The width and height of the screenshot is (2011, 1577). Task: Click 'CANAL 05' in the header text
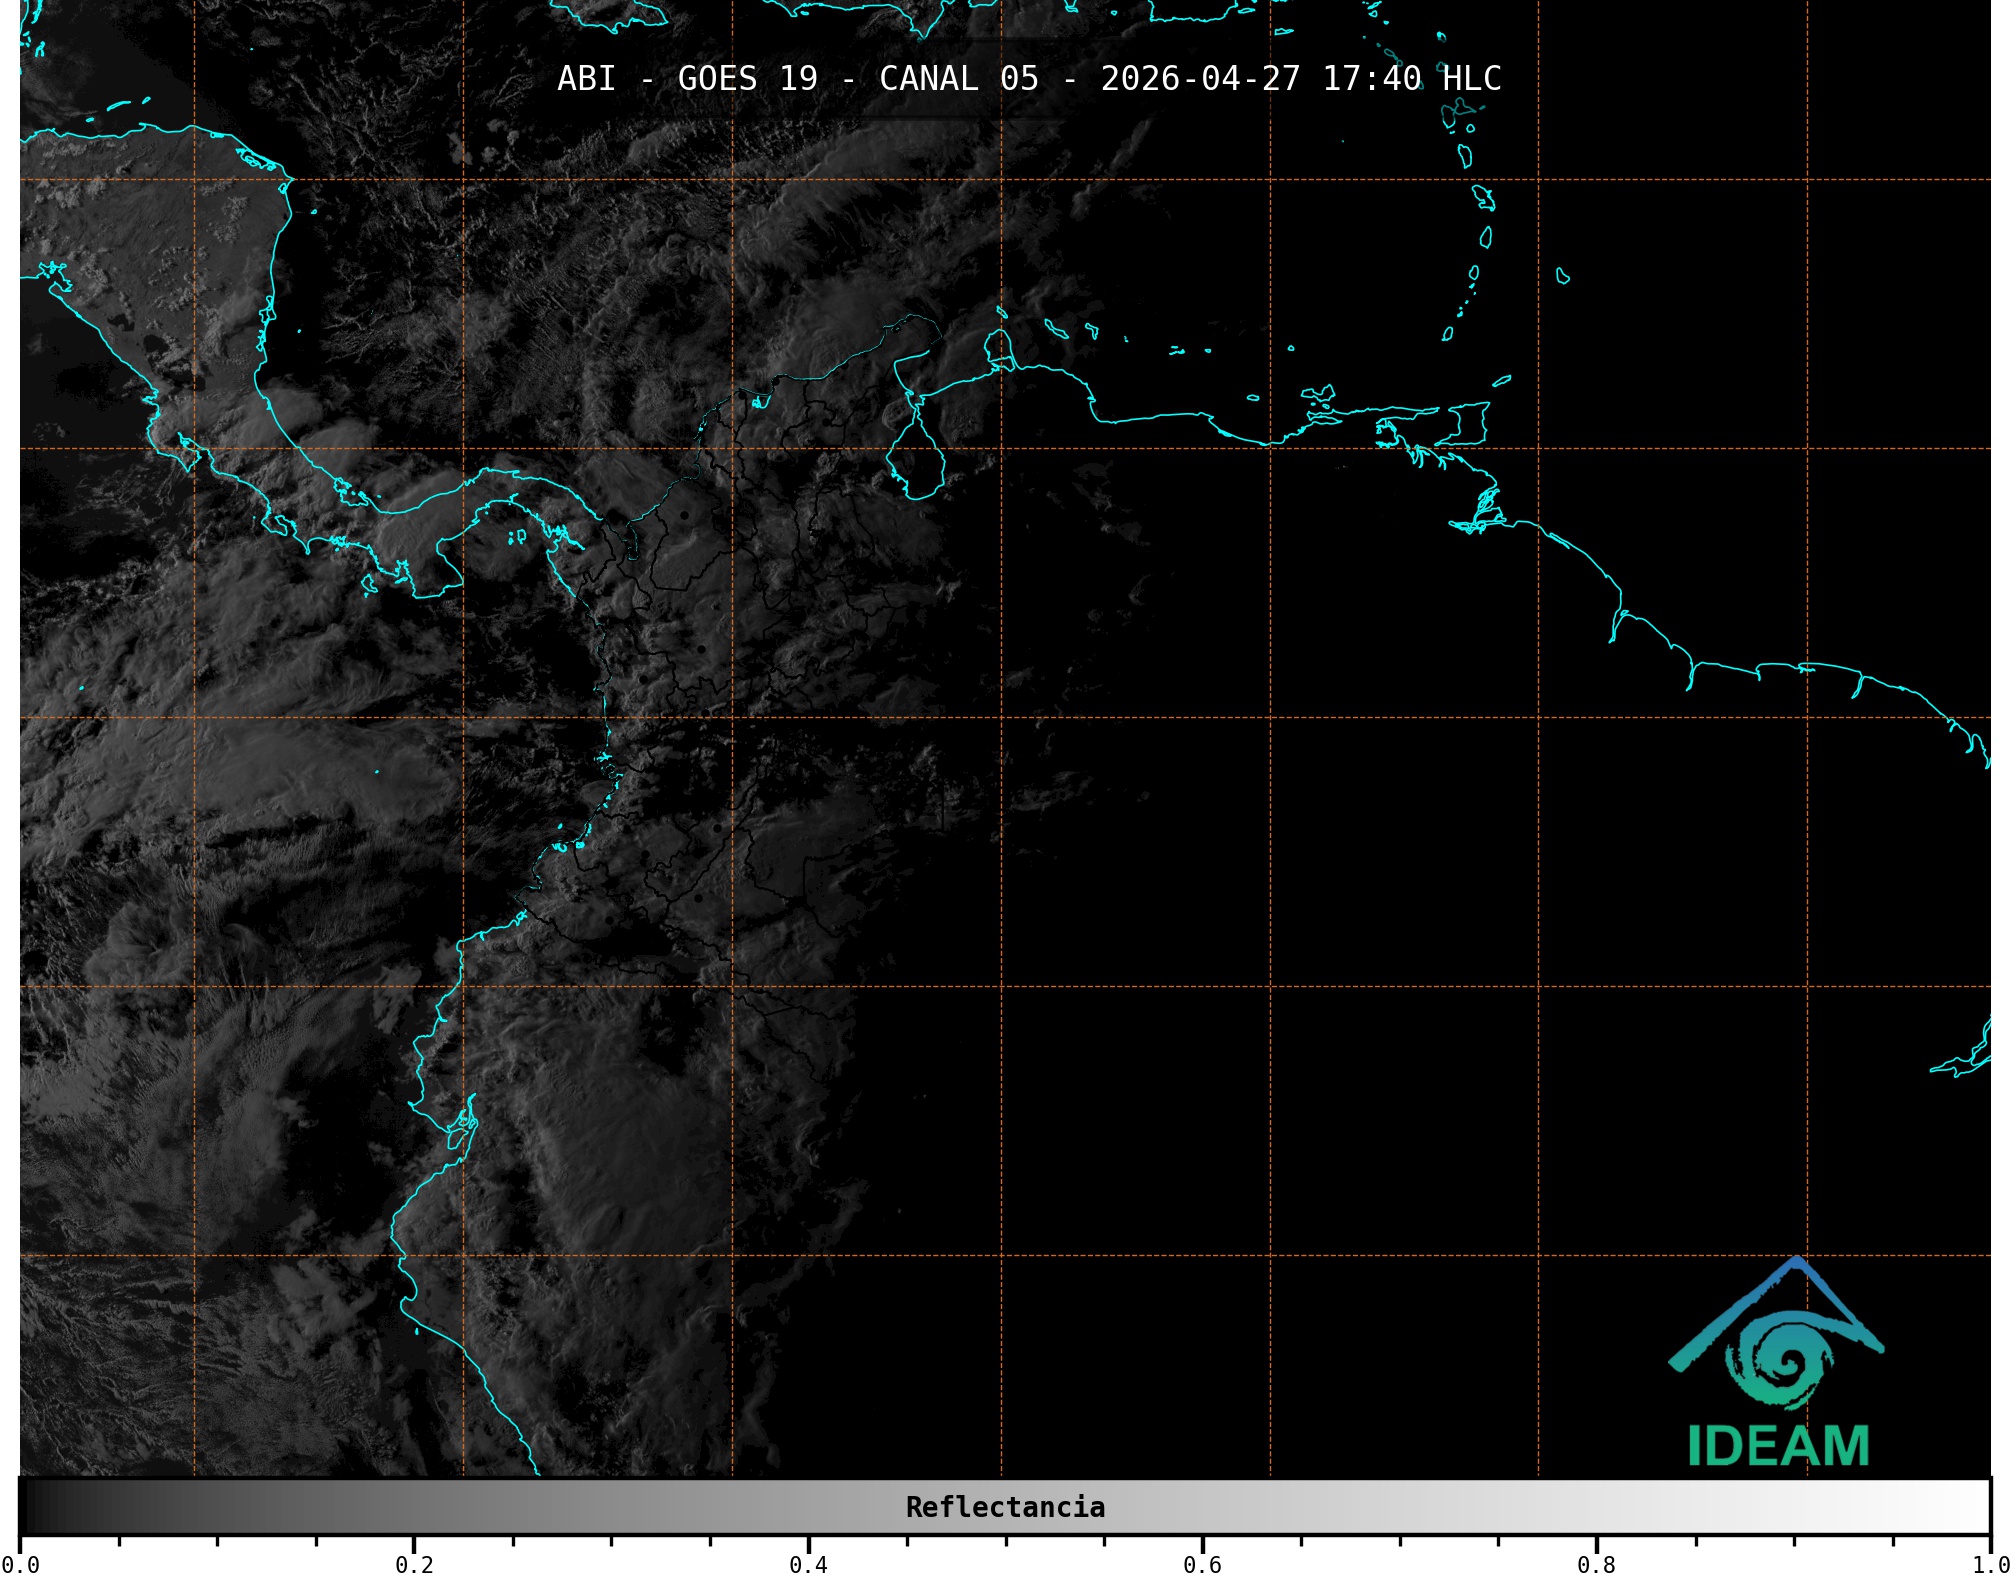coord(958,79)
